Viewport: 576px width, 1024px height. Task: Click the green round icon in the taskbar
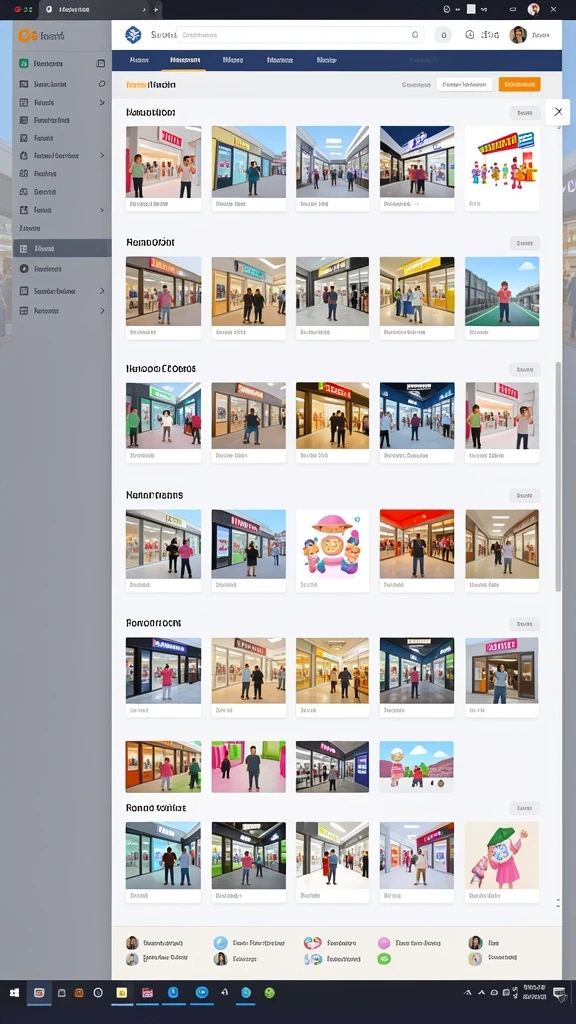tap(270, 993)
